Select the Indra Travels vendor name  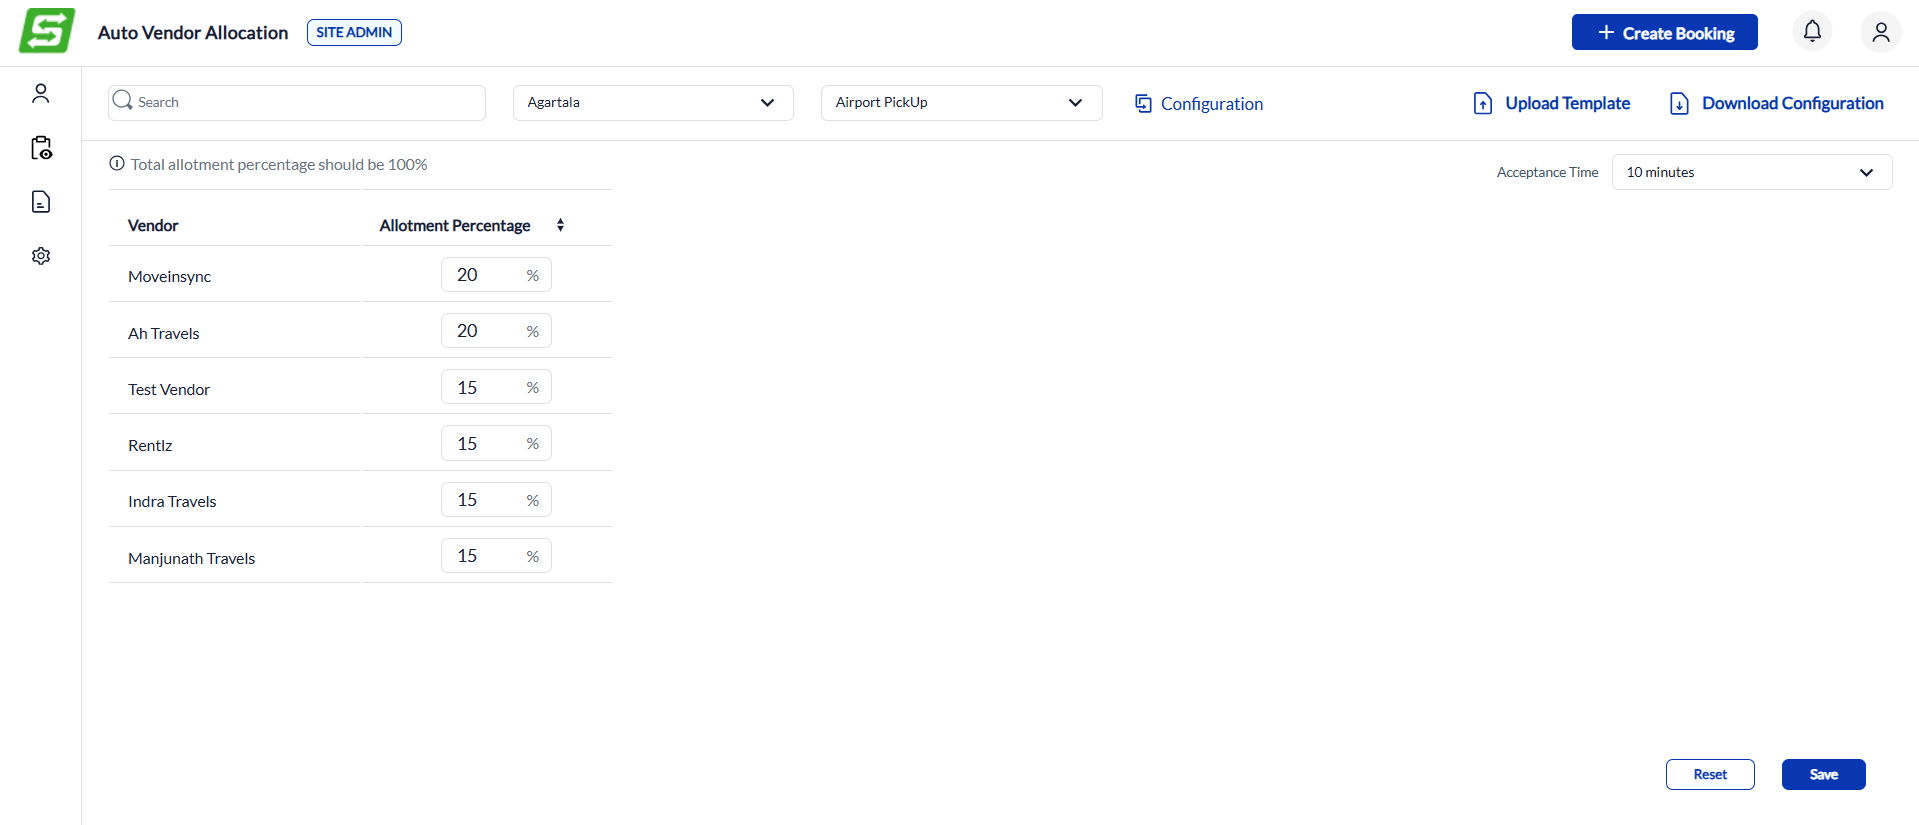(x=172, y=501)
